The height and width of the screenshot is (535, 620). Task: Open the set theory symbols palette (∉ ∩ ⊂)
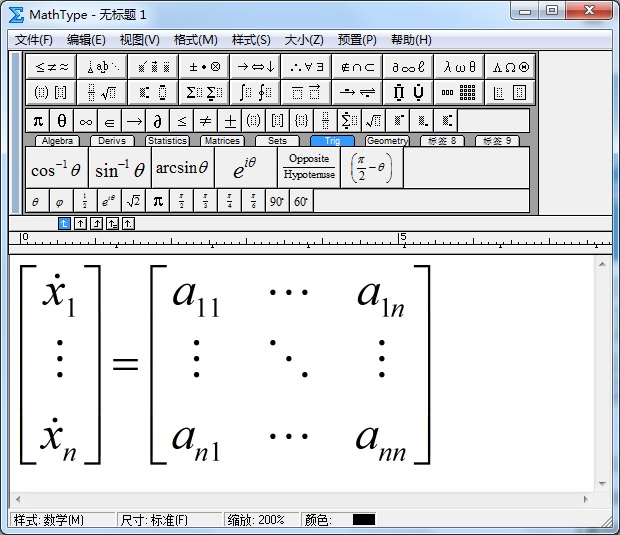point(356,67)
